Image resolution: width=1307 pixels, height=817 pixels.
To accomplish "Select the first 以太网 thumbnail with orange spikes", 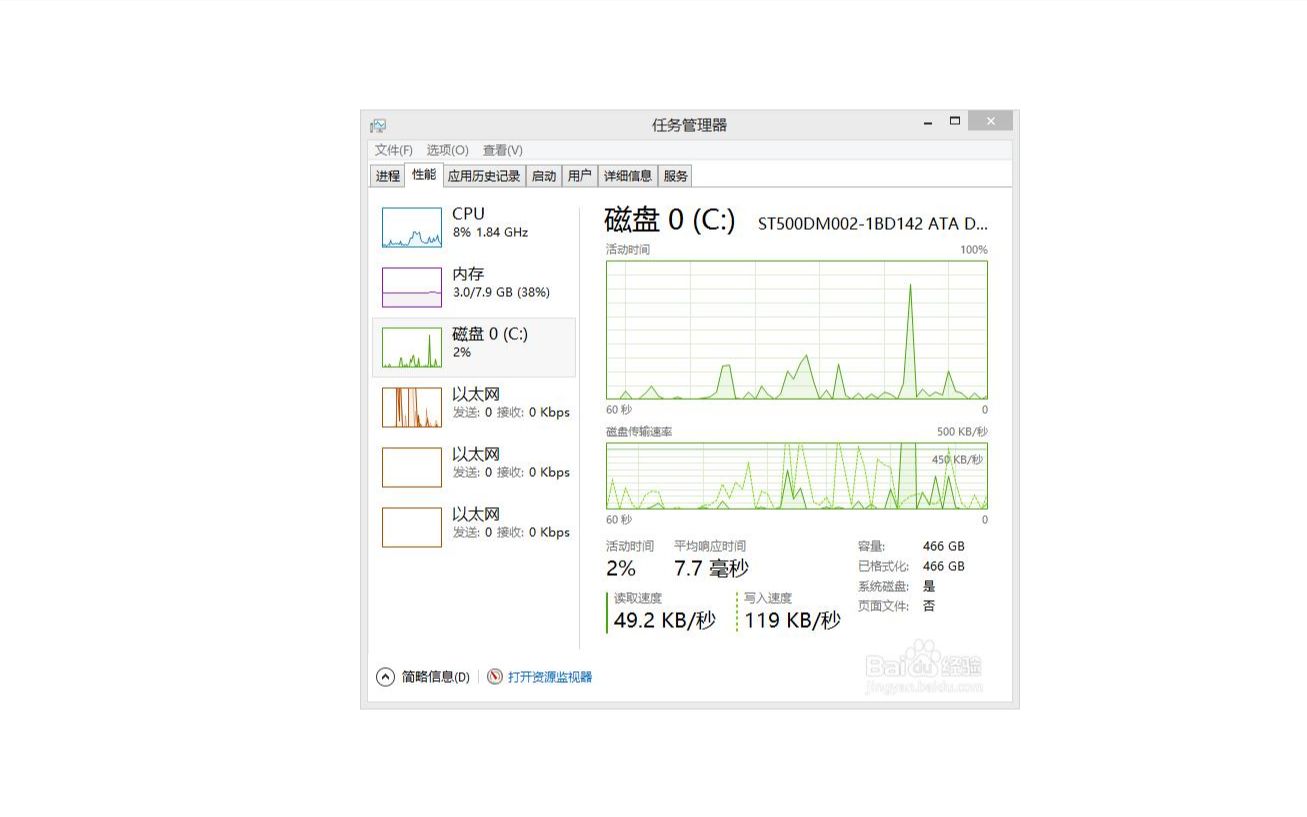I will tap(411, 407).
